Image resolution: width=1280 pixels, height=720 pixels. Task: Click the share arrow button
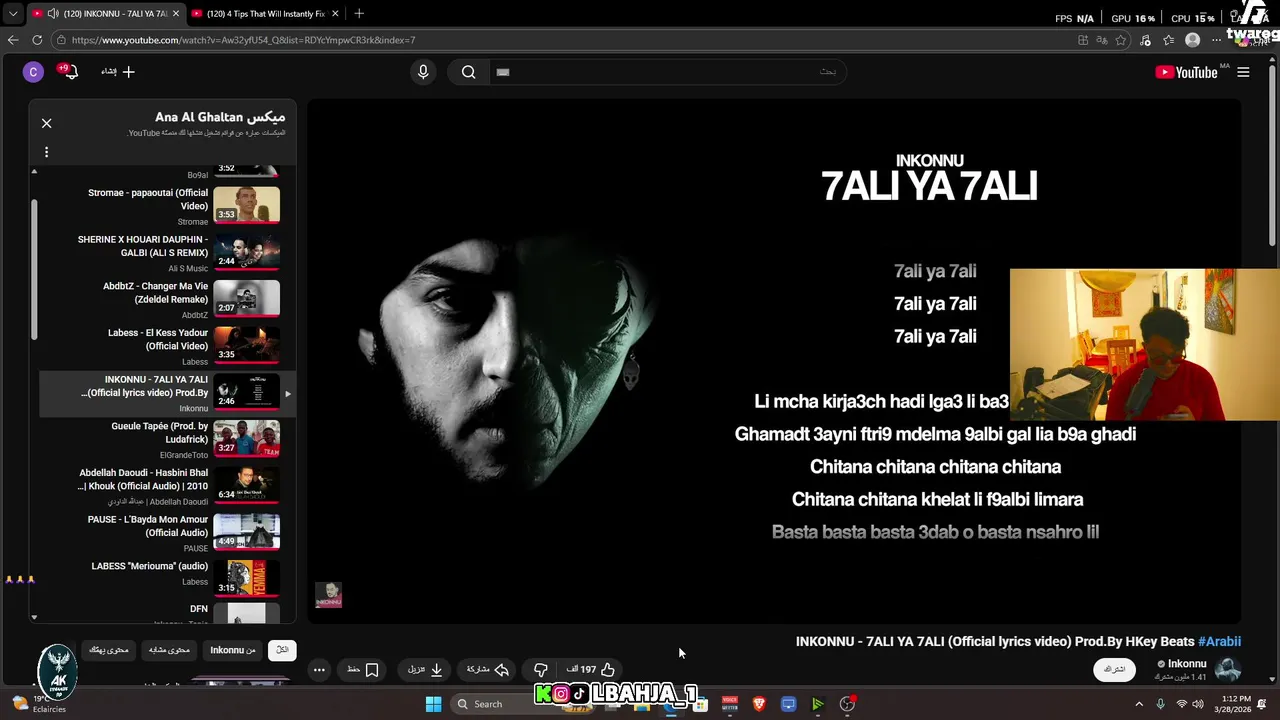click(488, 669)
